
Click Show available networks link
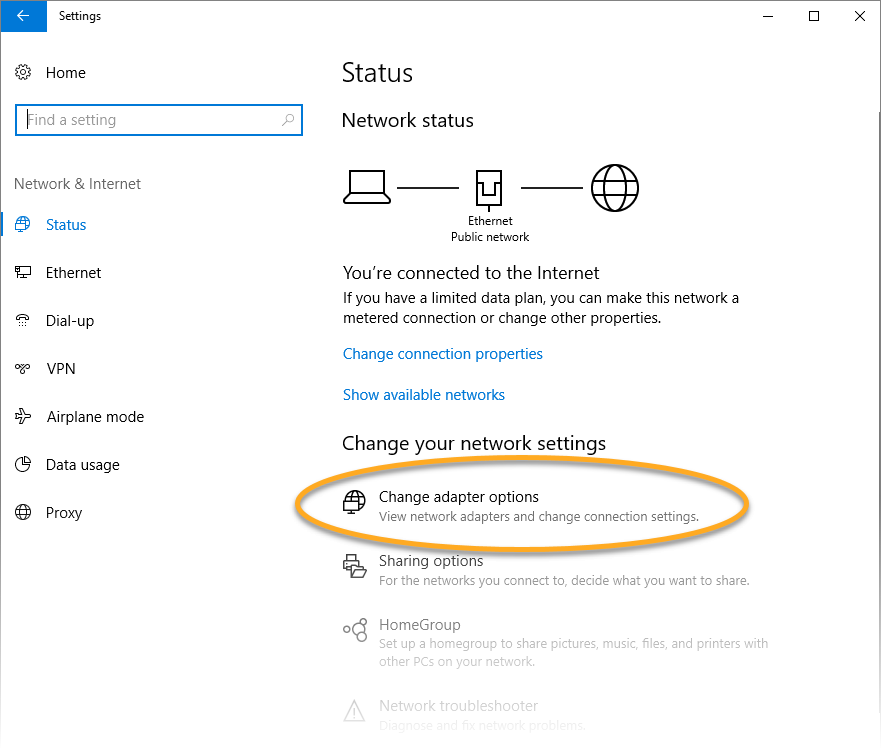tap(423, 395)
